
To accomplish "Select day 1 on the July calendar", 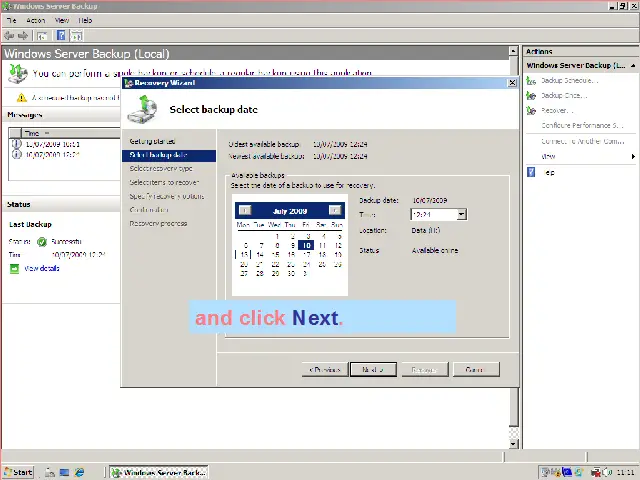I will [x=277, y=236].
